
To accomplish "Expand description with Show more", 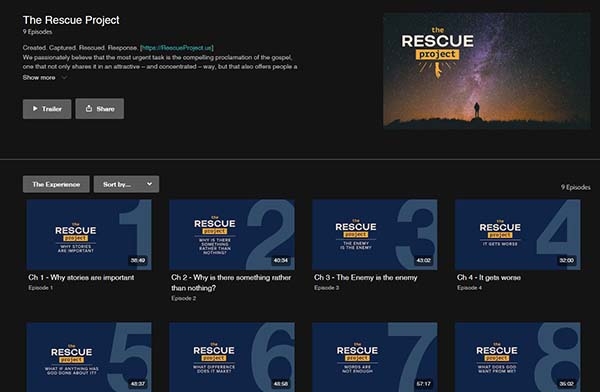I will coord(45,78).
